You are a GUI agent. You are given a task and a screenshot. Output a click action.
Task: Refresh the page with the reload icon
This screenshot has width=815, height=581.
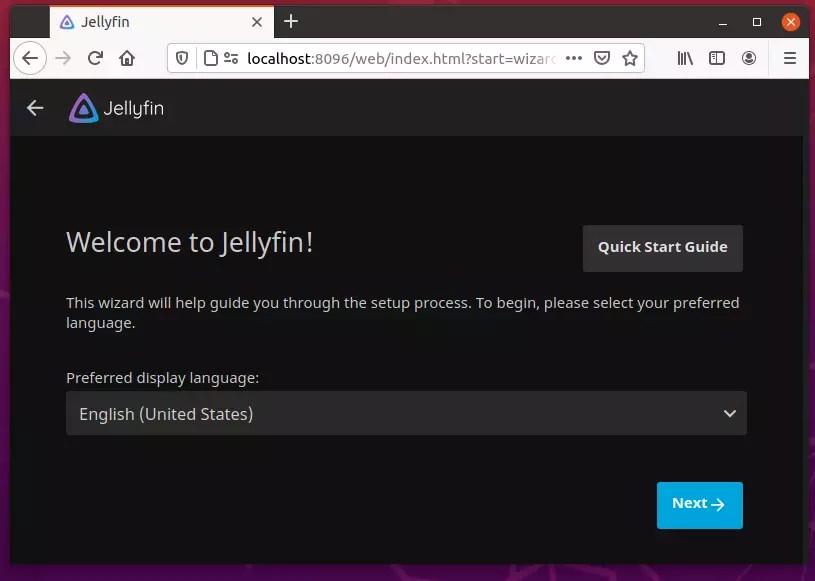(94, 58)
